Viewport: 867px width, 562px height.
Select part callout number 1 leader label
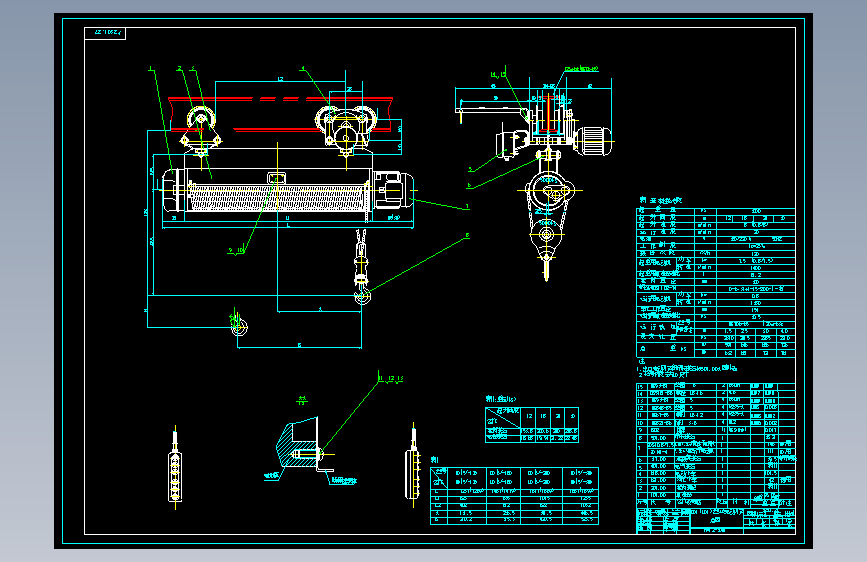pos(151,69)
